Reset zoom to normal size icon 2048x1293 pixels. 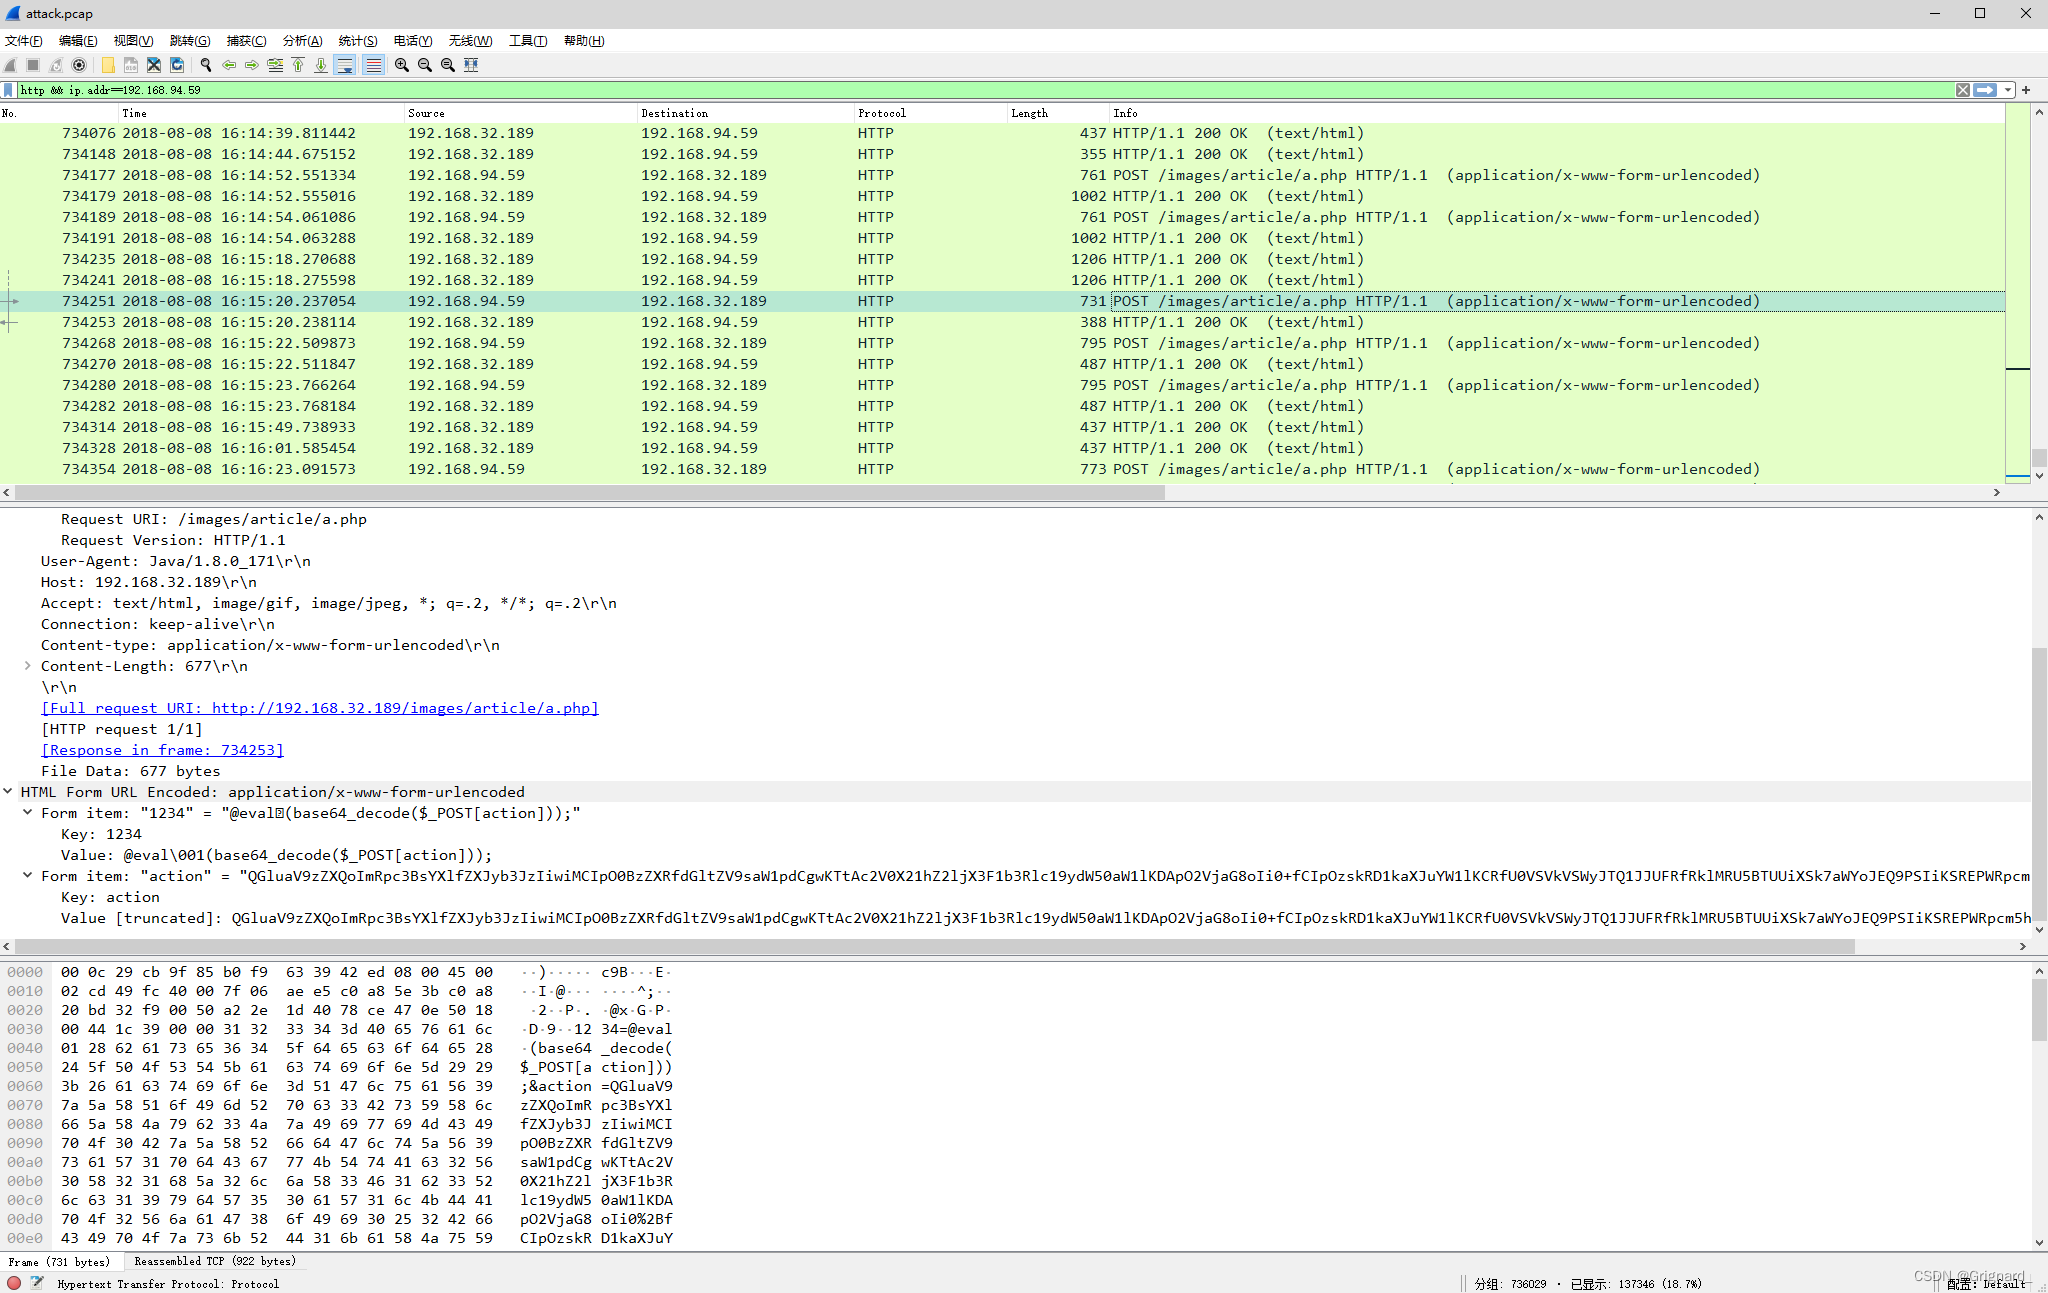point(448,65)
